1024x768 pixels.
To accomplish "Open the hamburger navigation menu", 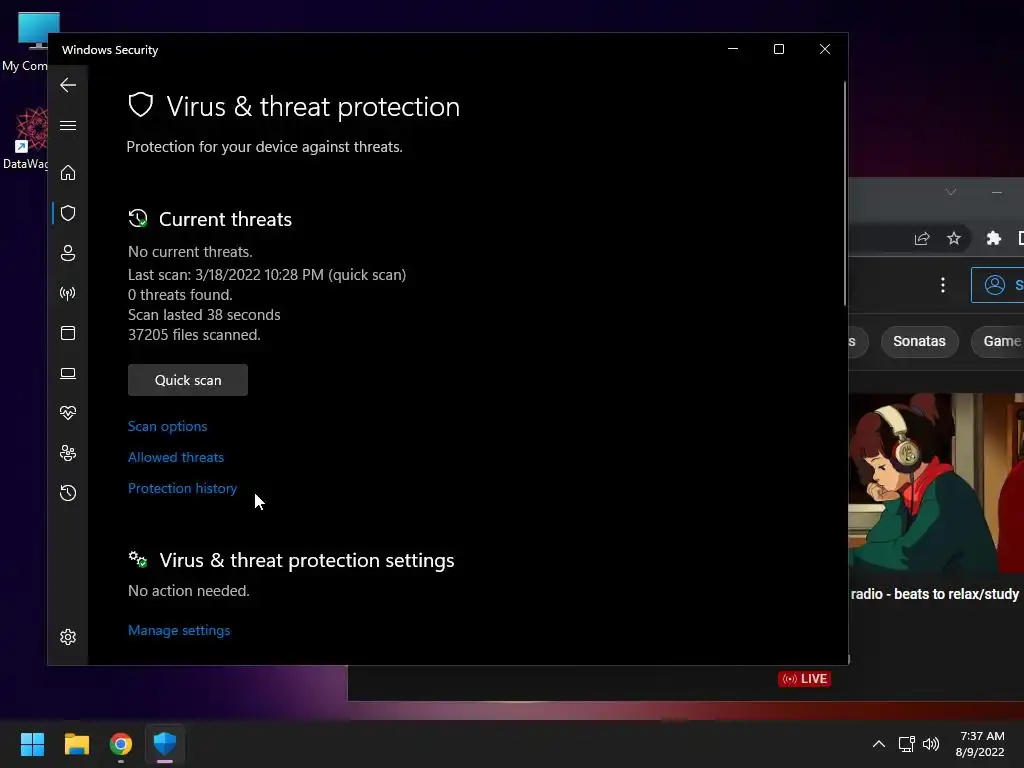I will (68, 125).
